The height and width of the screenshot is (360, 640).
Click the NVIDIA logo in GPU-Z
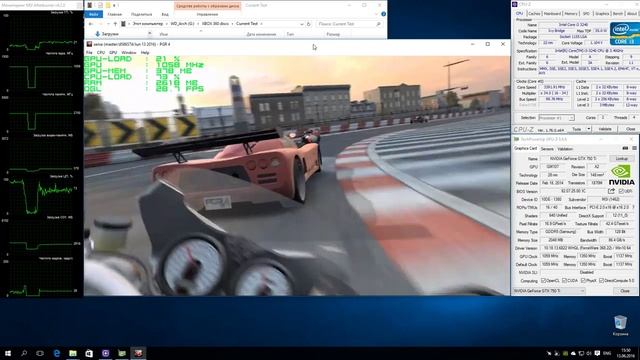tap(622, 175)
